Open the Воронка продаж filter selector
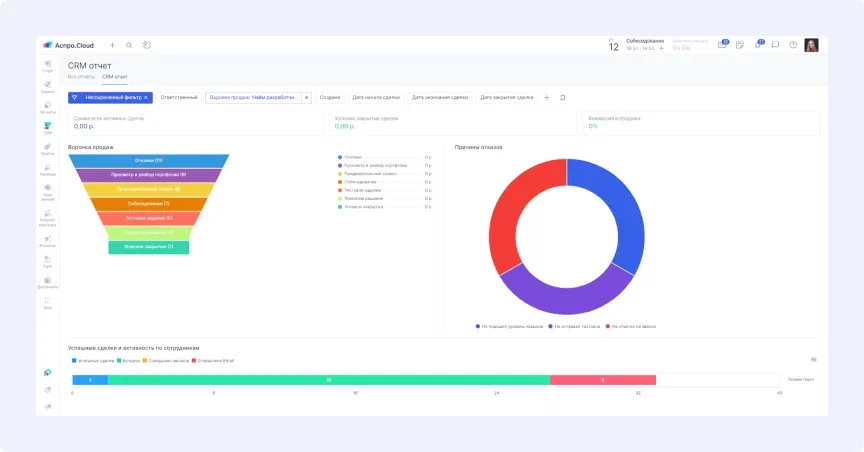 point(253,97)
